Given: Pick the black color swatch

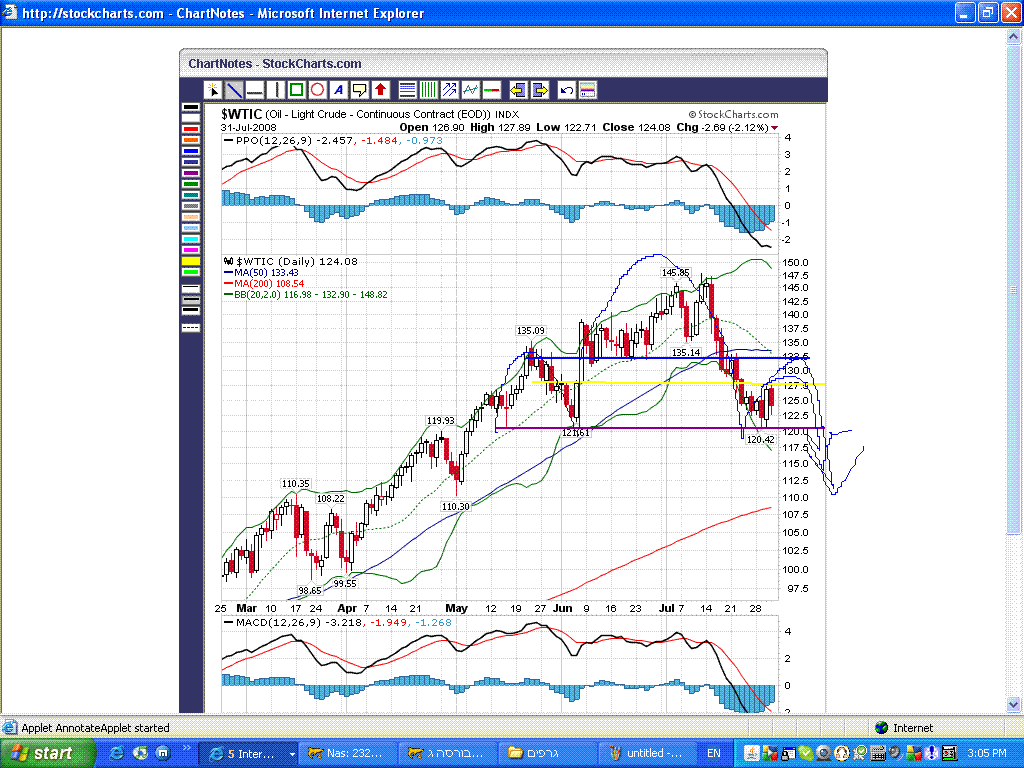Looking at the screenshot, I should [191, 107].
